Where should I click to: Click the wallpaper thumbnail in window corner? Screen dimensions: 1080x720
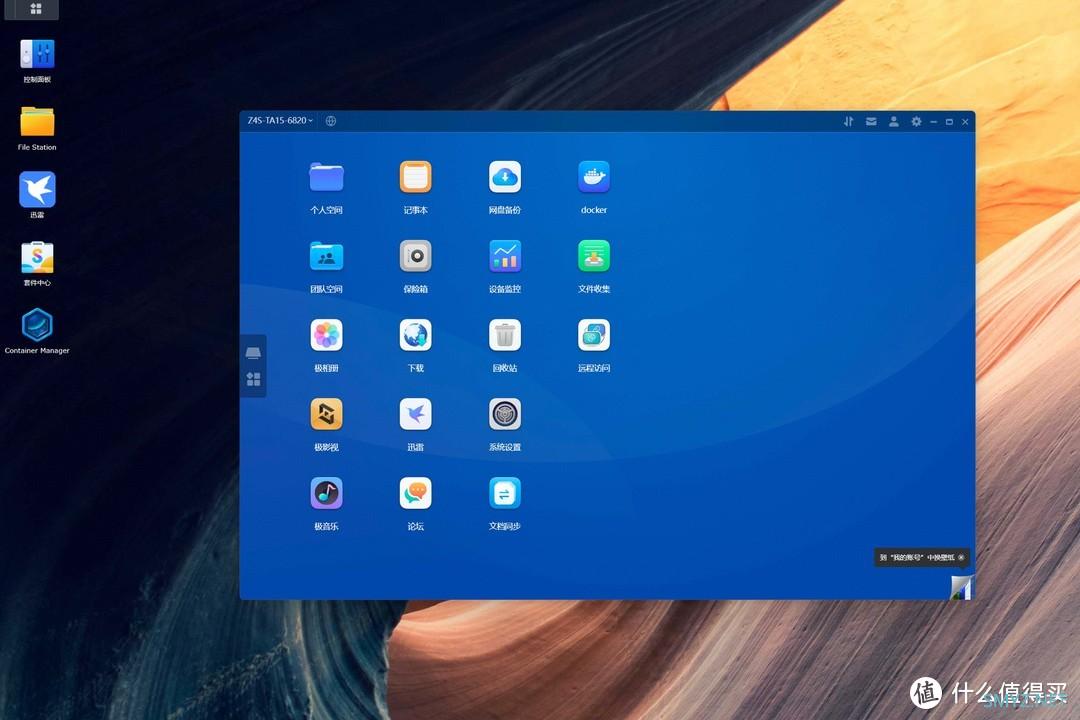[x=961, y=588]
